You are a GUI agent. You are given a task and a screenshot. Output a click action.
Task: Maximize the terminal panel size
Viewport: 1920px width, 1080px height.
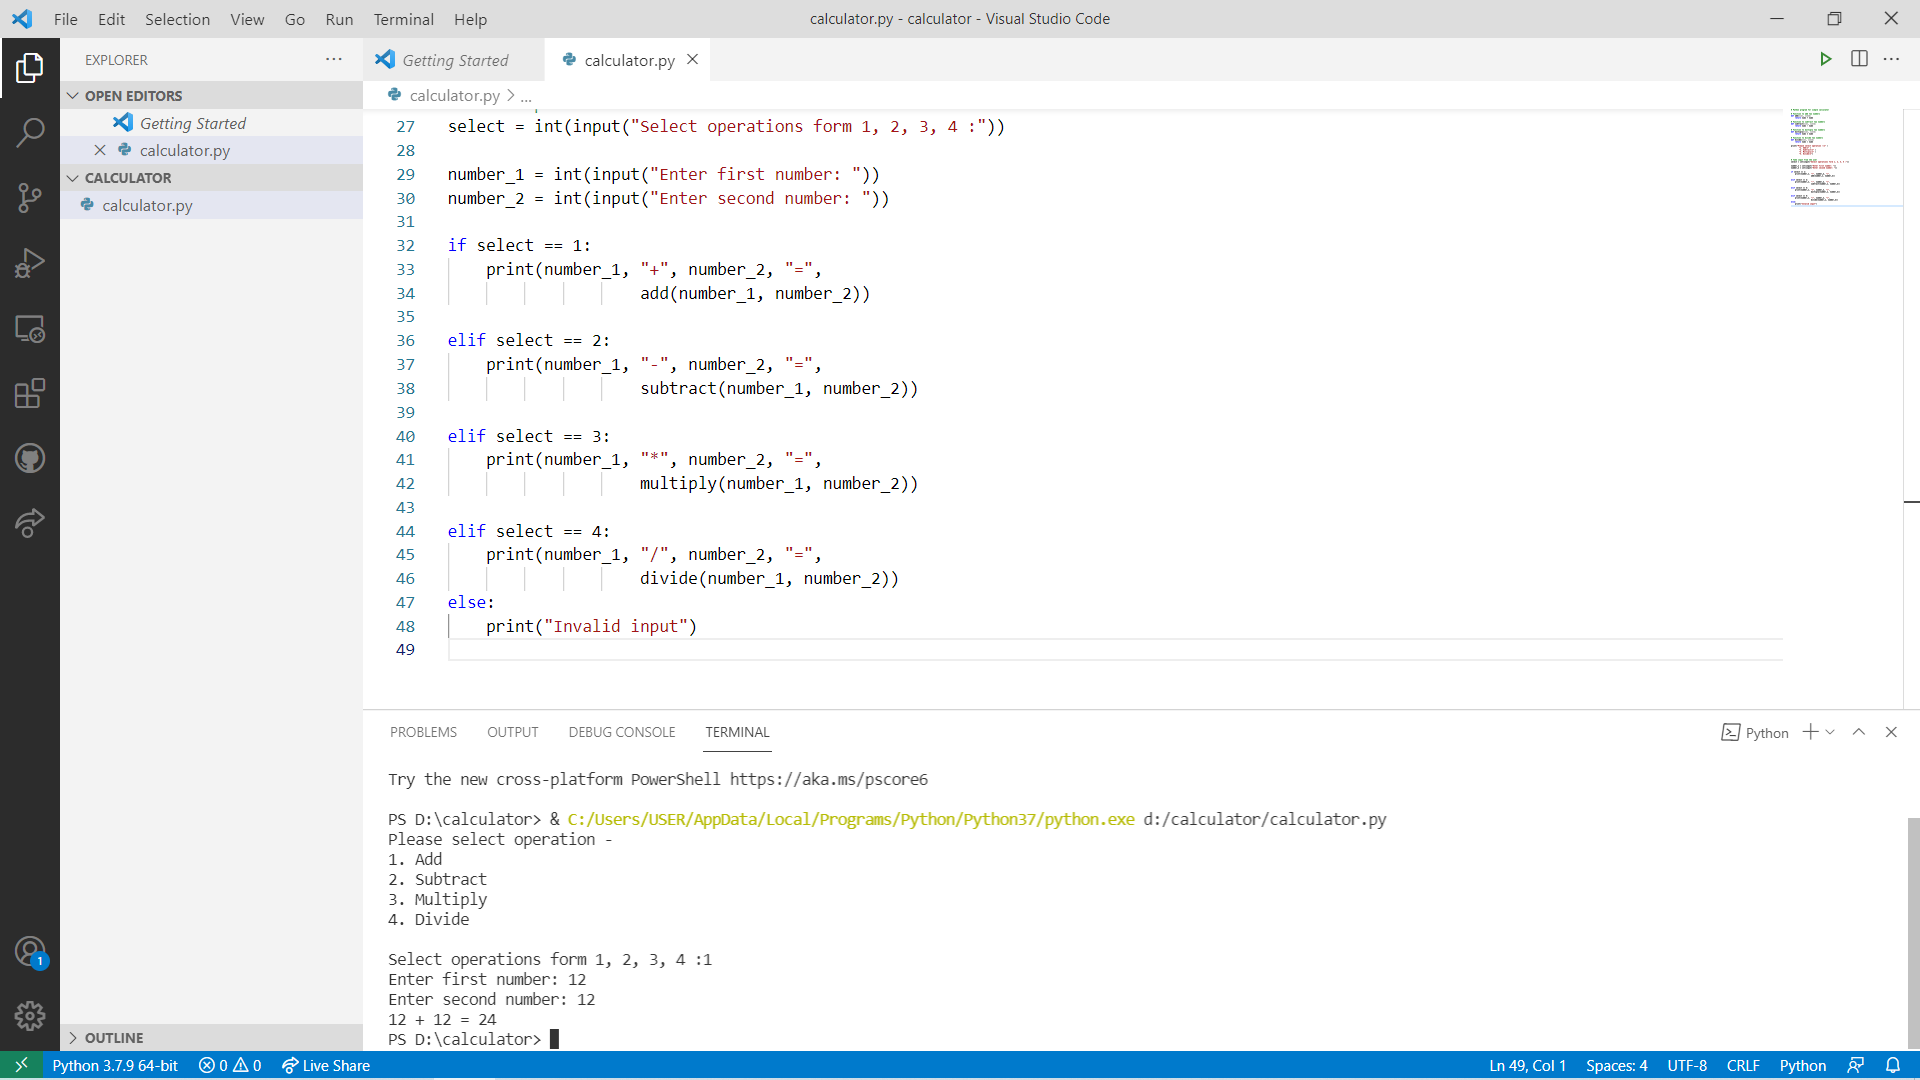tap(1859, 732)
